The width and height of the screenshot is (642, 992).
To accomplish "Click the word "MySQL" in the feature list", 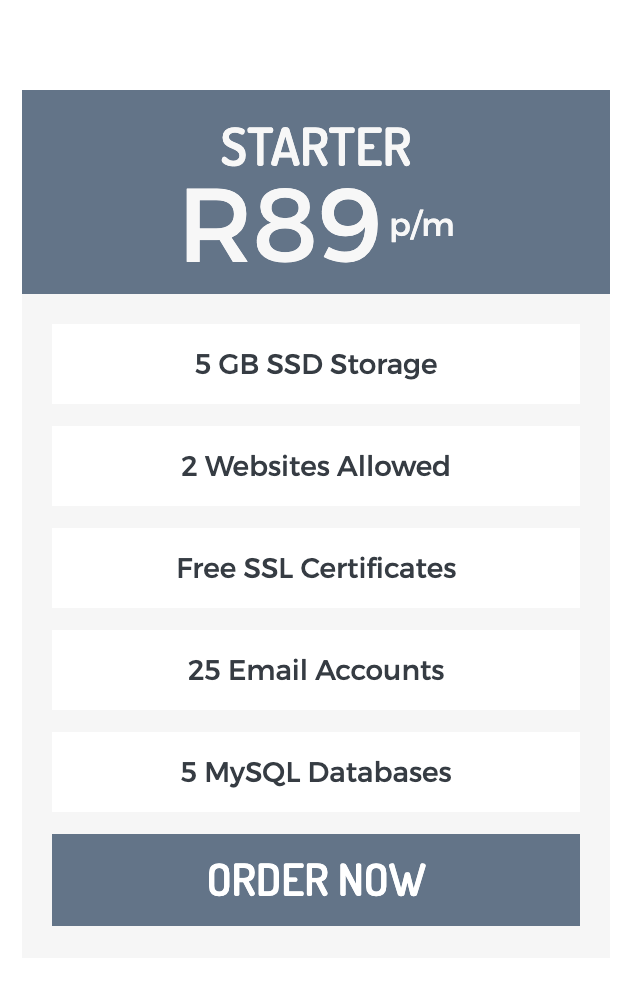I will (x=253, y=772).
